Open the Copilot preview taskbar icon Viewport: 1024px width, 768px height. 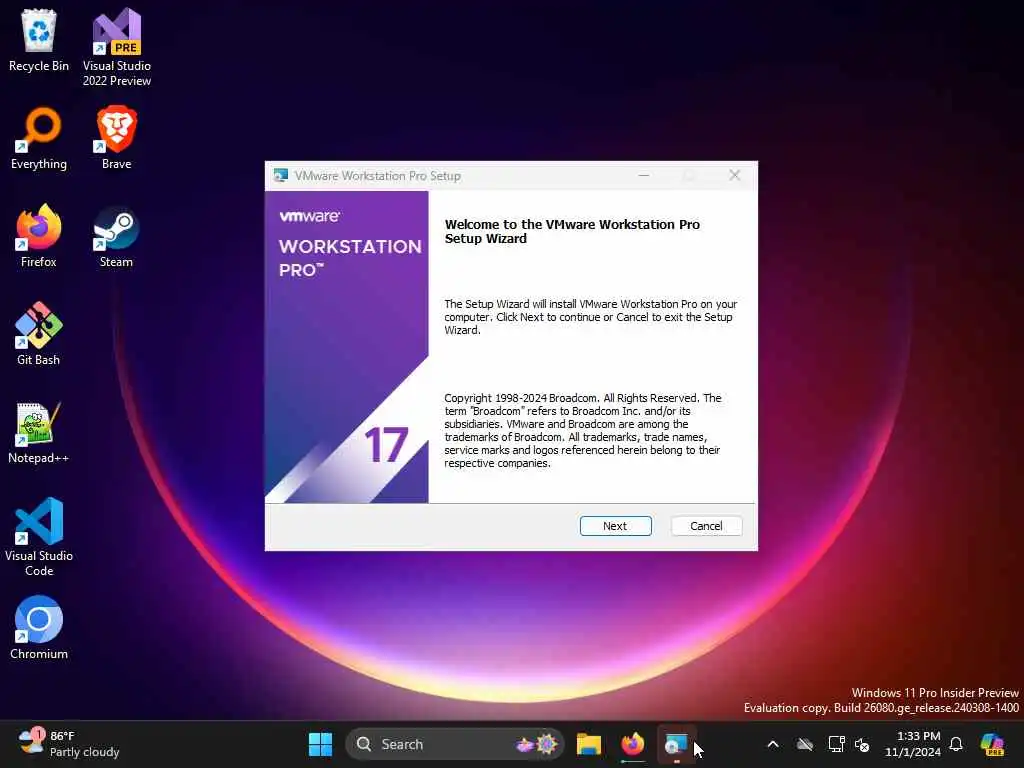coord(992,744)
